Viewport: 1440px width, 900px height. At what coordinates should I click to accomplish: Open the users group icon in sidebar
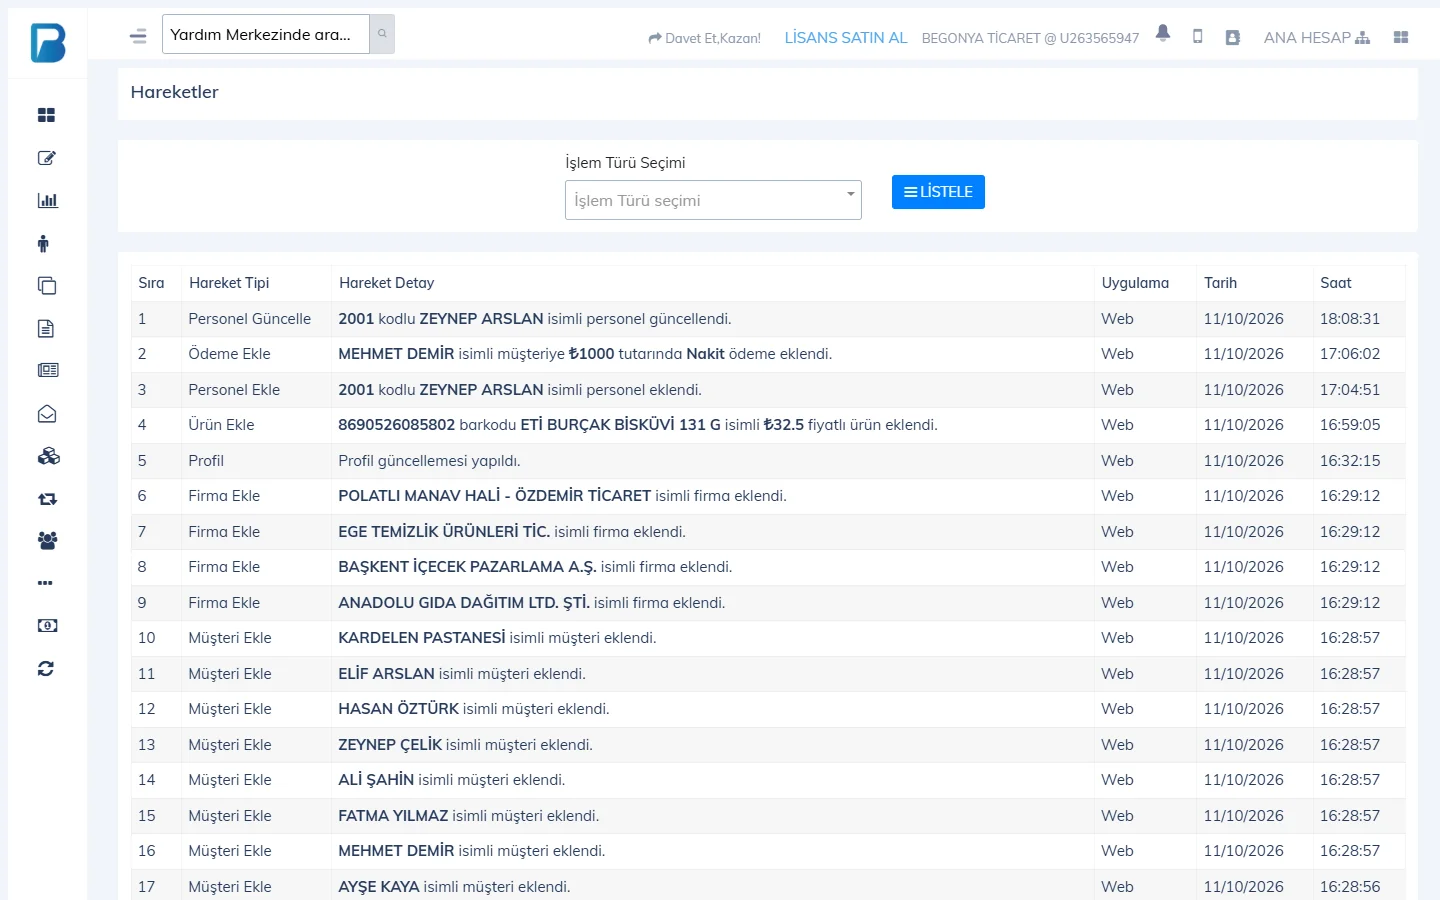point(47,541)
